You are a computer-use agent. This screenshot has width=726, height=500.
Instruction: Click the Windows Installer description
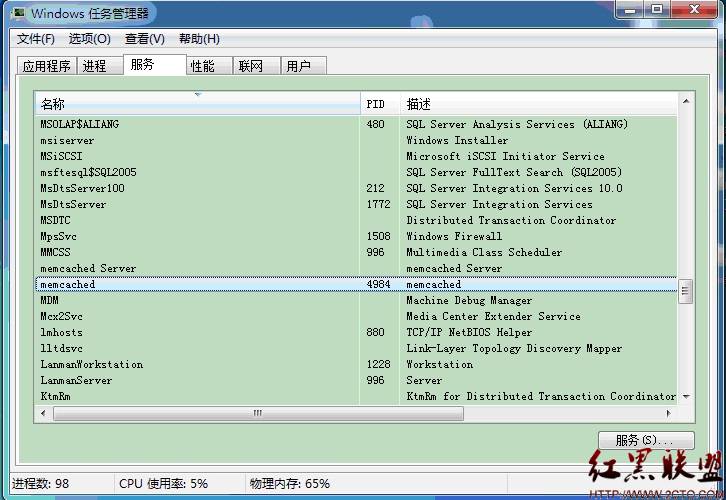(x=457, y=140)
